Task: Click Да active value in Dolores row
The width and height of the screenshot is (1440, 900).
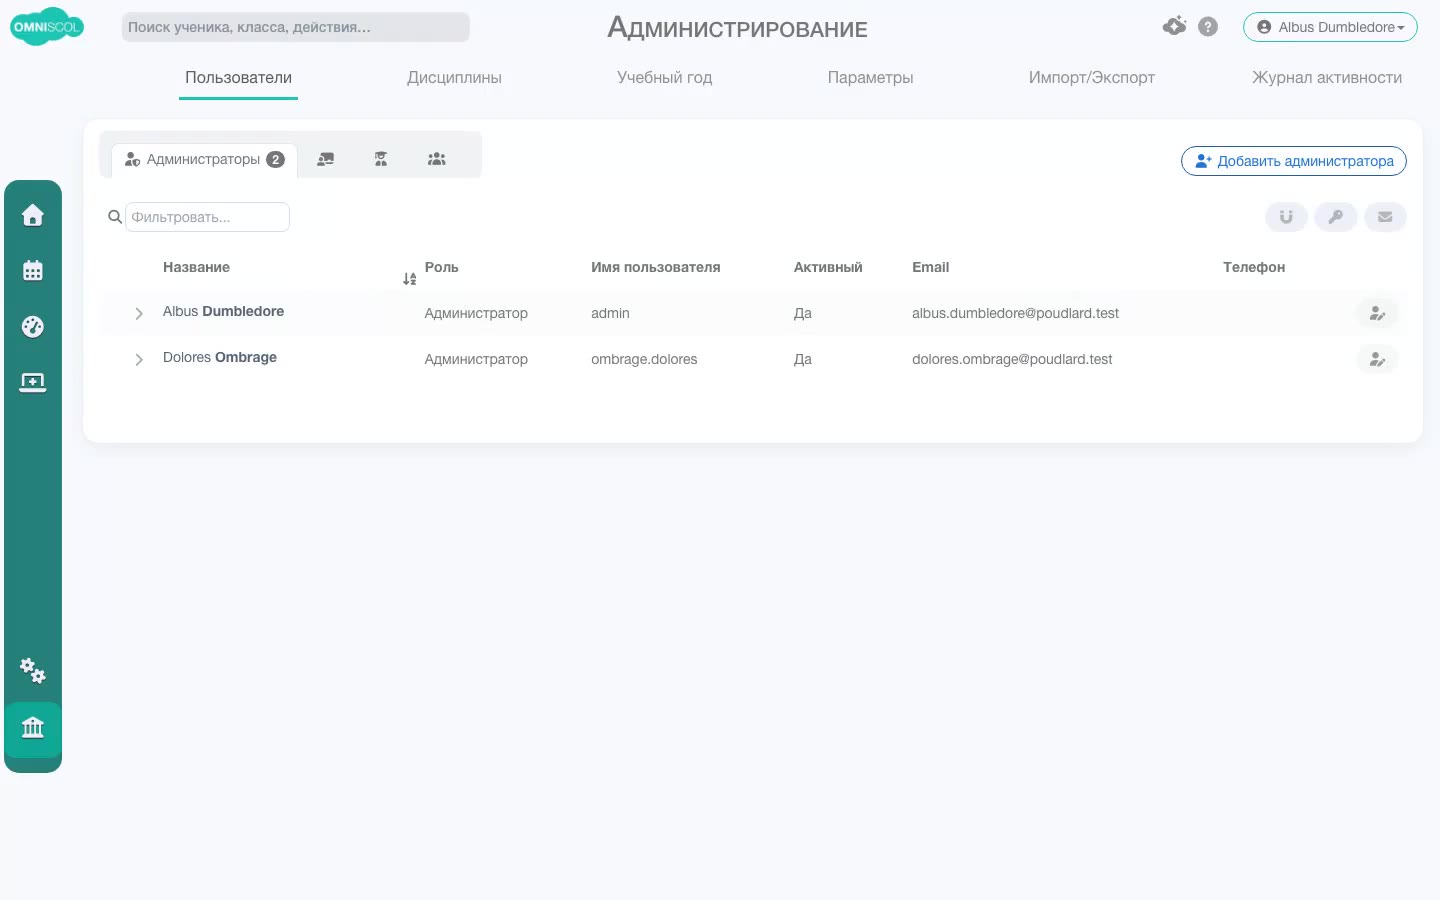Action: tap(803, 359)
